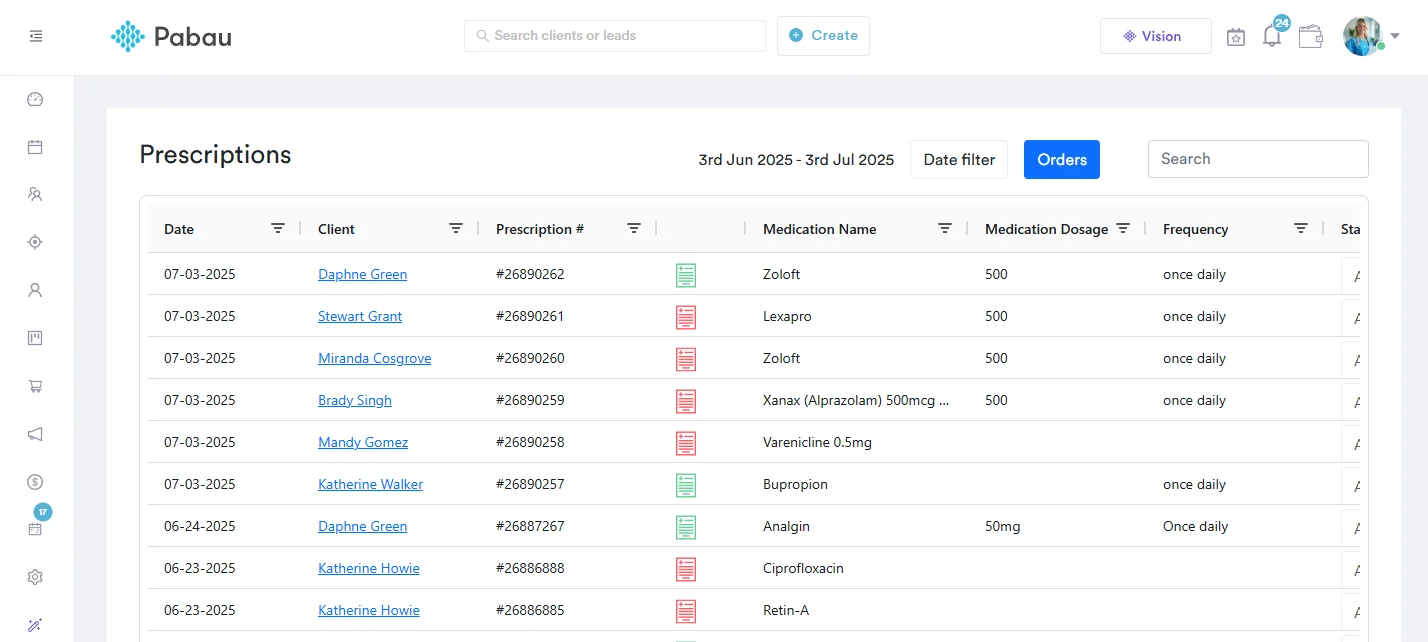Click the Orders button

coord(1061,160)
